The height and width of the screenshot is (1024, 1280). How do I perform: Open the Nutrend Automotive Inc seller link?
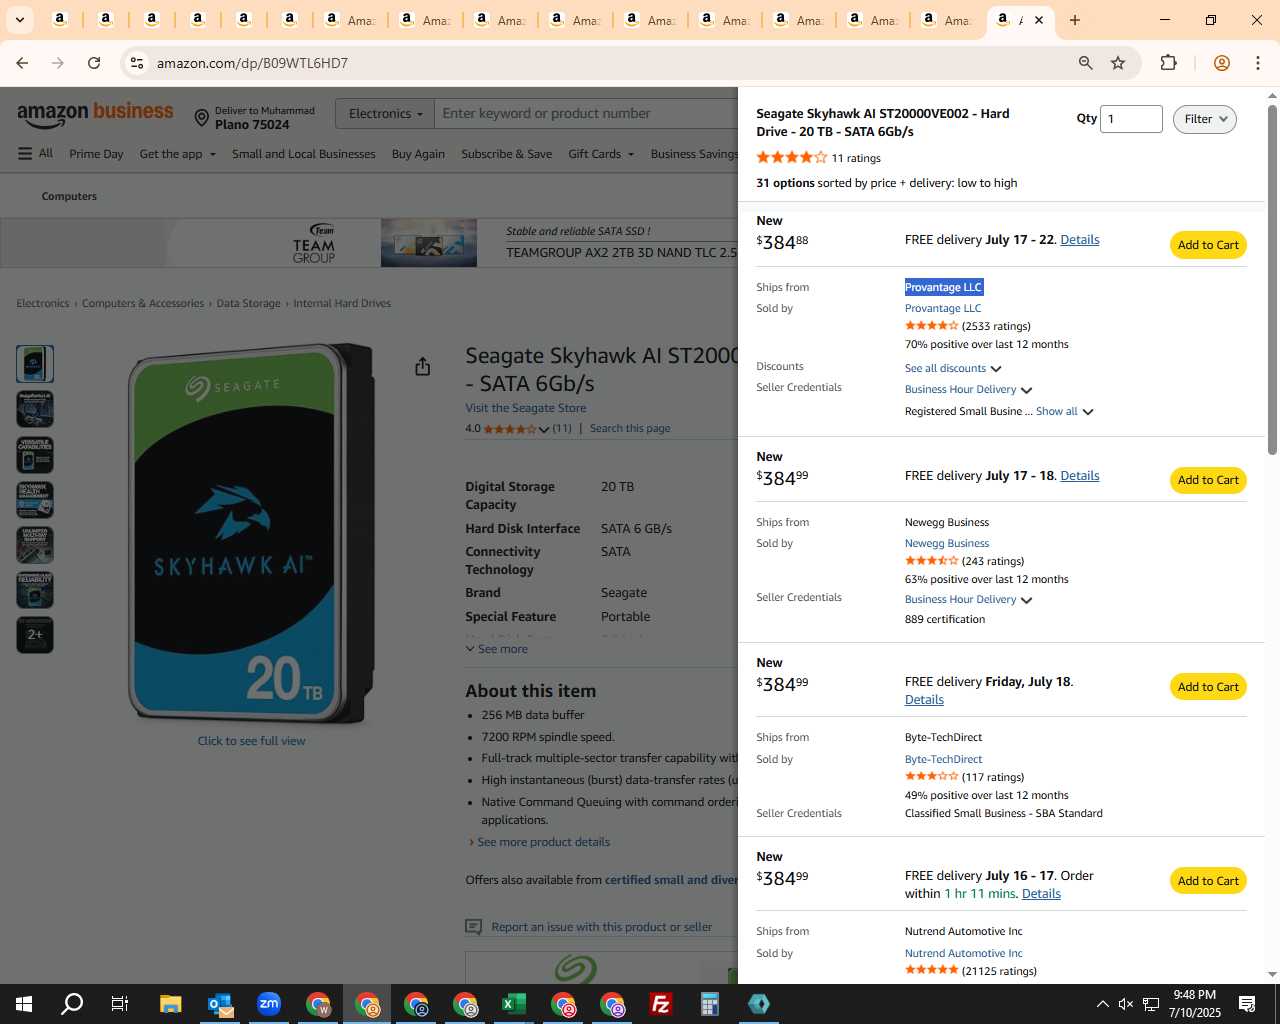[x=964, y=954]
